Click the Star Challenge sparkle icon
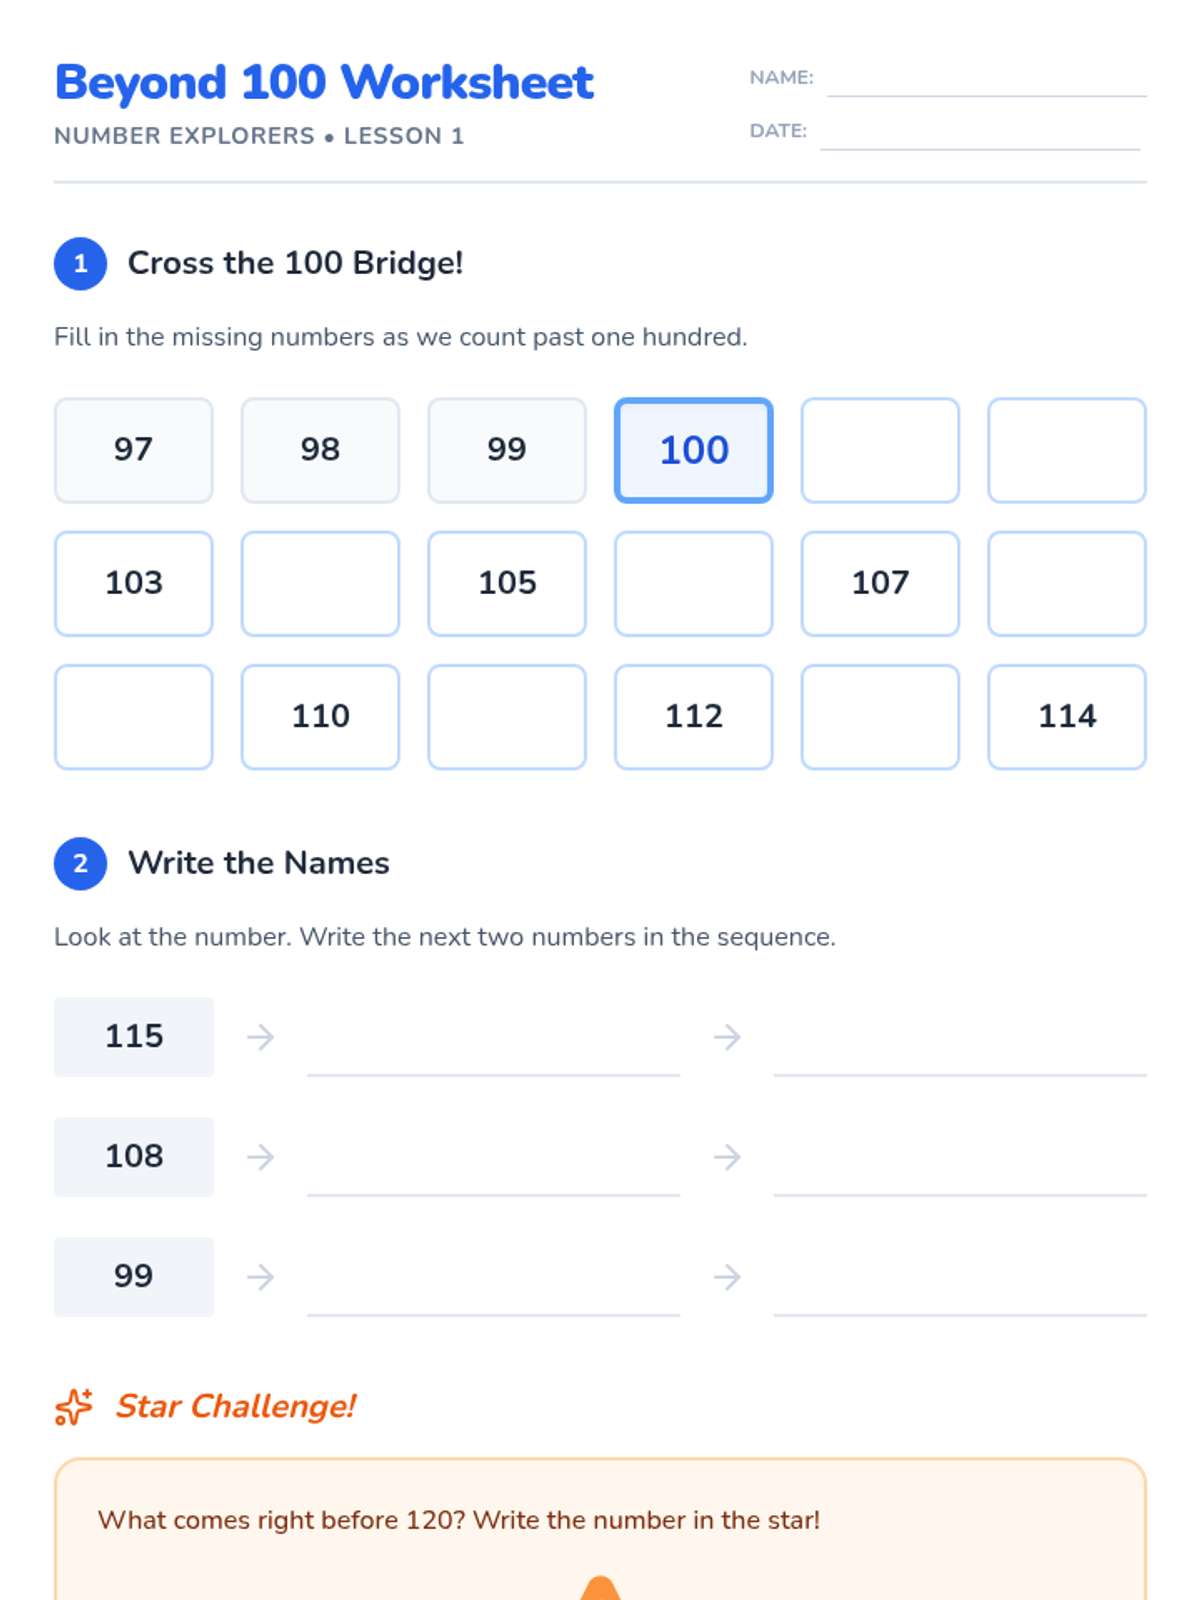 tap(74, 1406)
